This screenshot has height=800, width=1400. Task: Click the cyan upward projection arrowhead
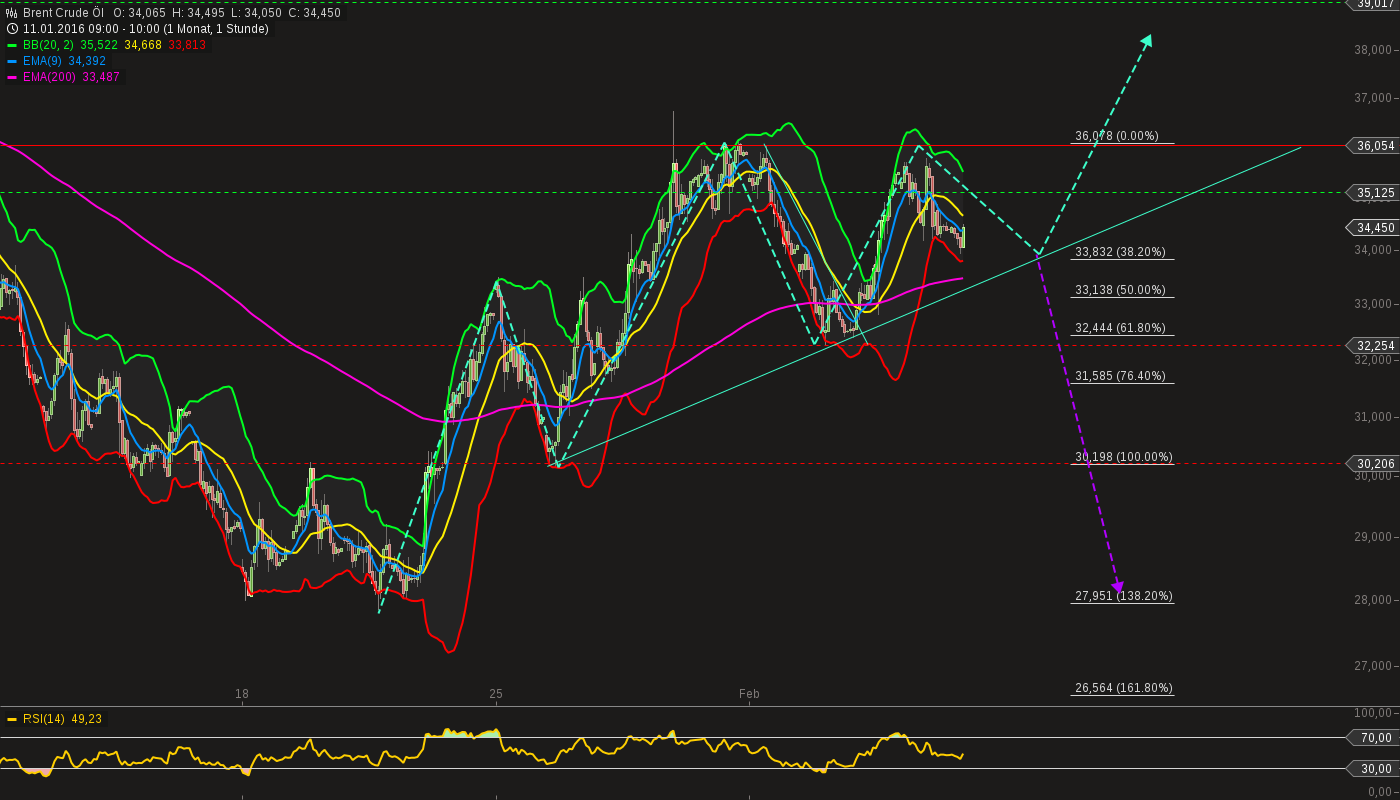1146,41
